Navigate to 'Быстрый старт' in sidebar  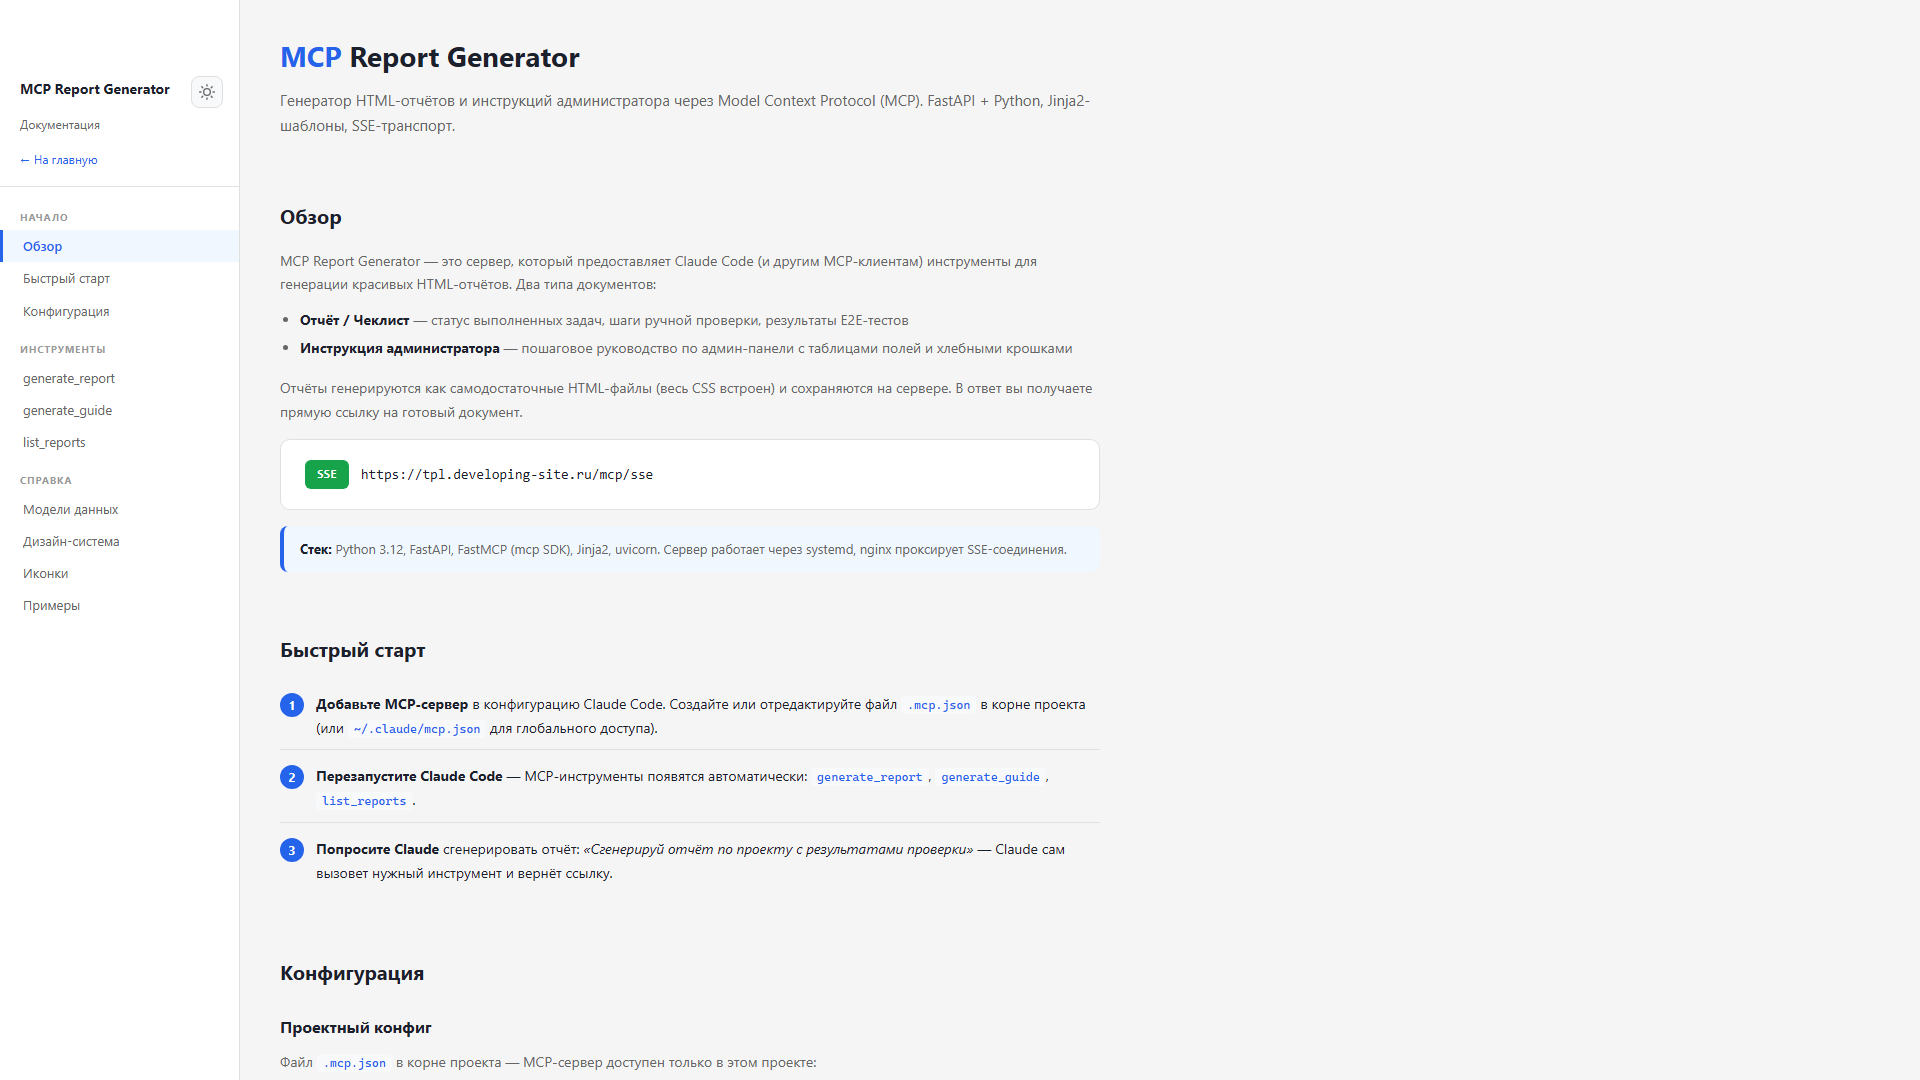coord(67,279)
